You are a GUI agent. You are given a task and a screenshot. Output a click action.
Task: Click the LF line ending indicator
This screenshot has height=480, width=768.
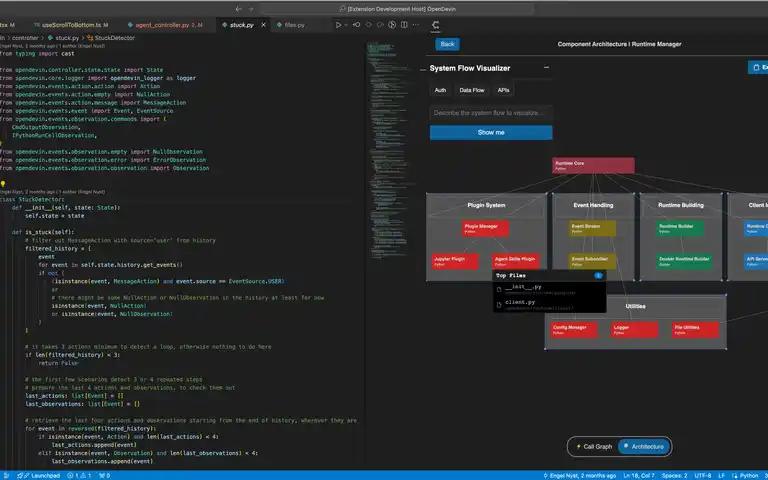(x=721, y=476)
